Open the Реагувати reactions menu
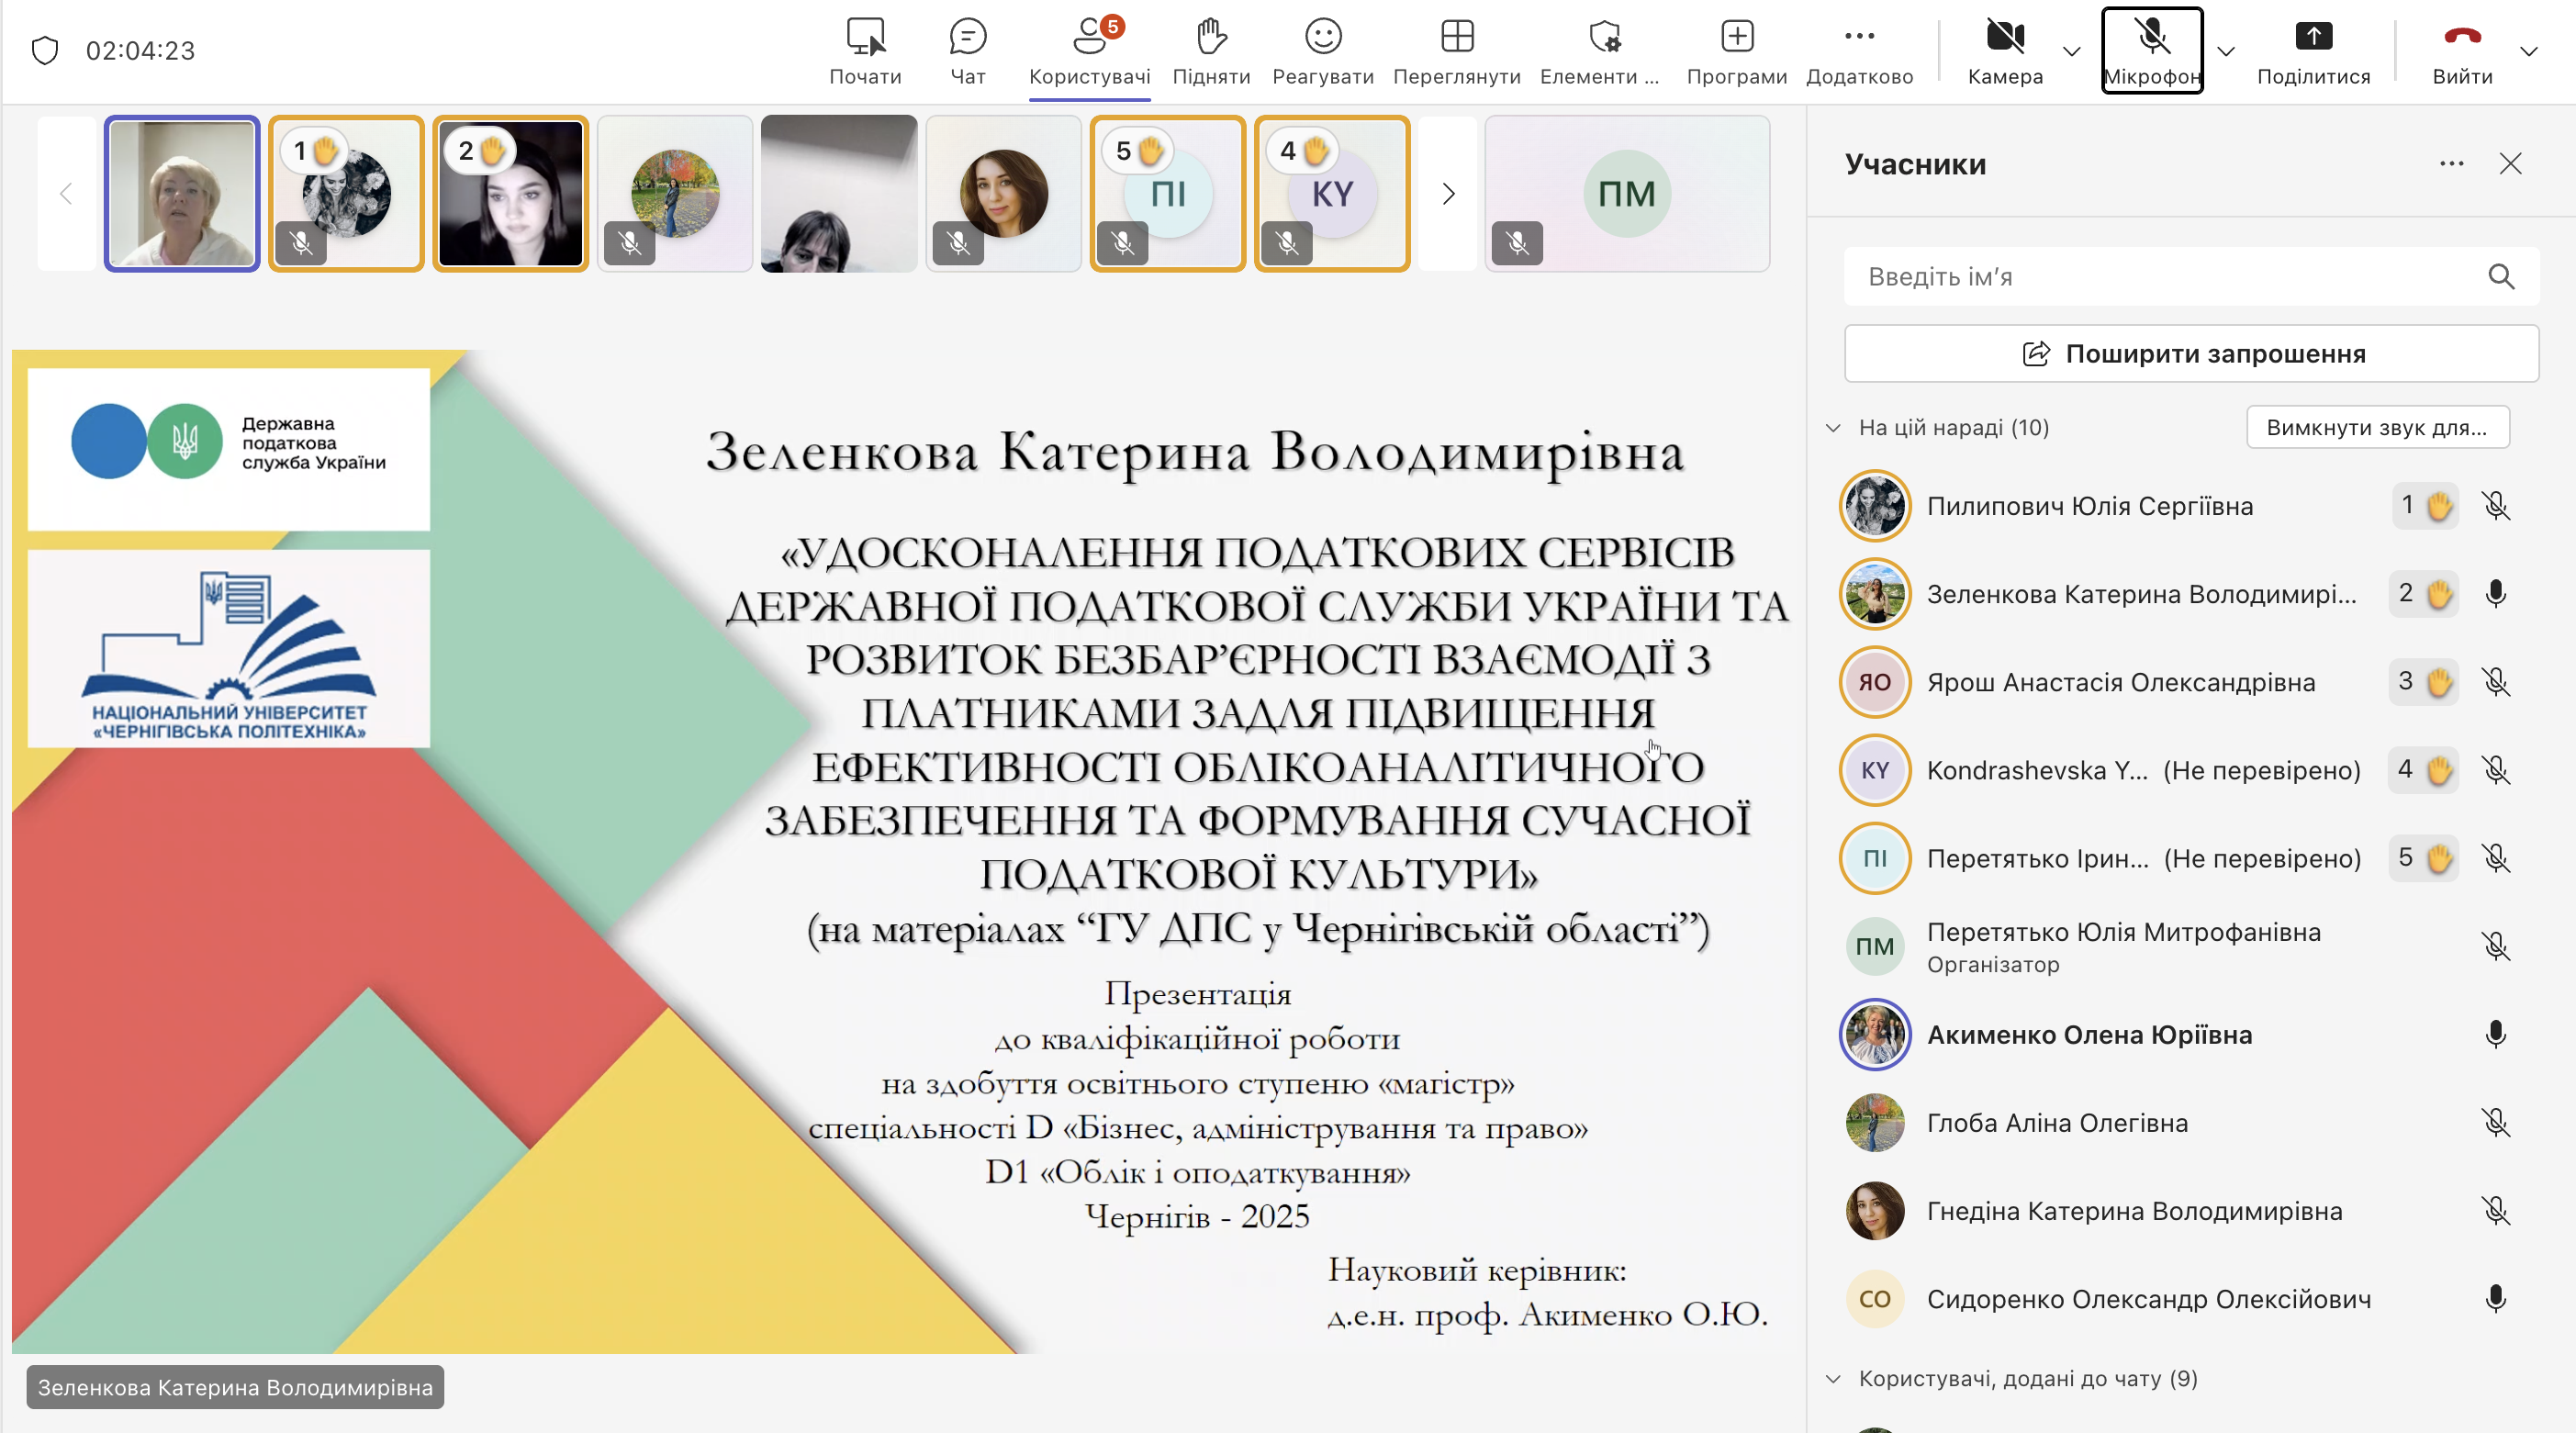This screenshot has width=2576, height=1433. point(1322,50)
